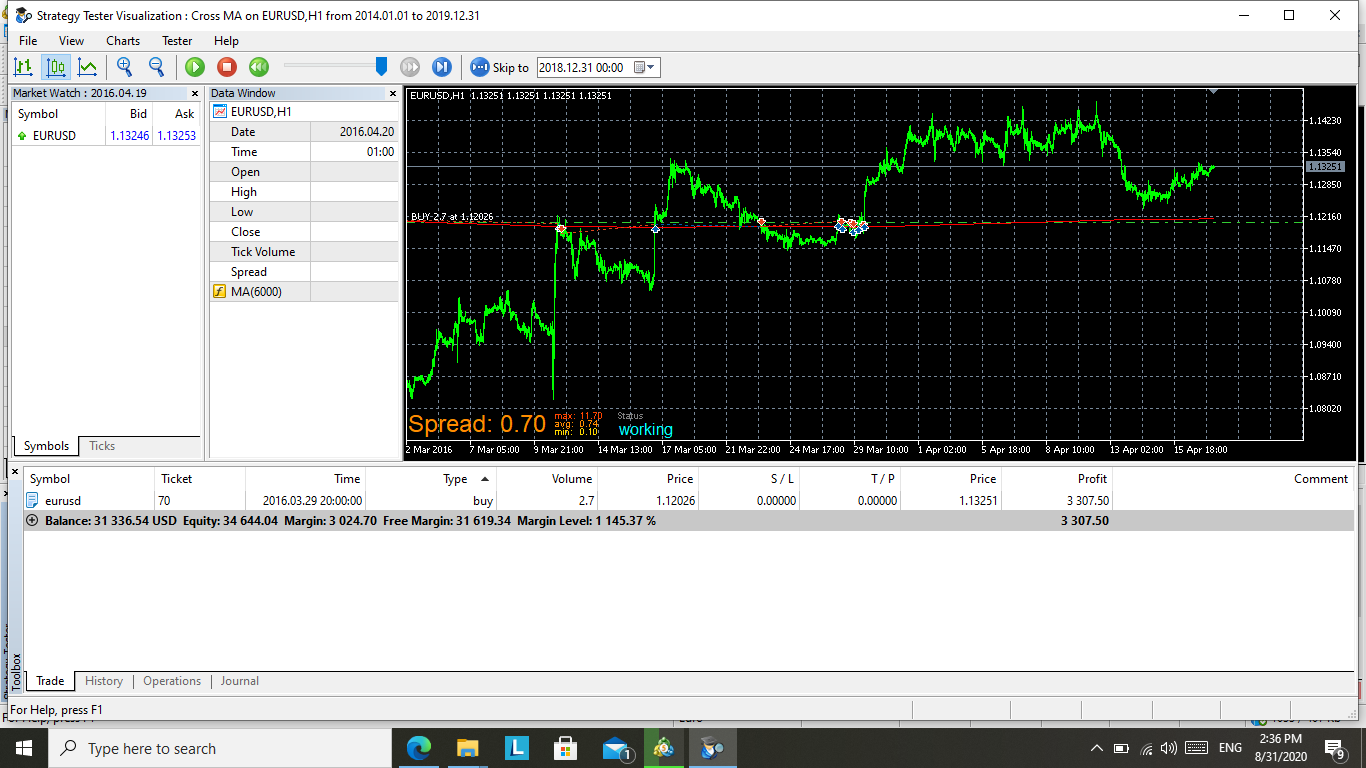Open the View menu
Screen dimensions: 1366x768
click(x=72, y=41)
